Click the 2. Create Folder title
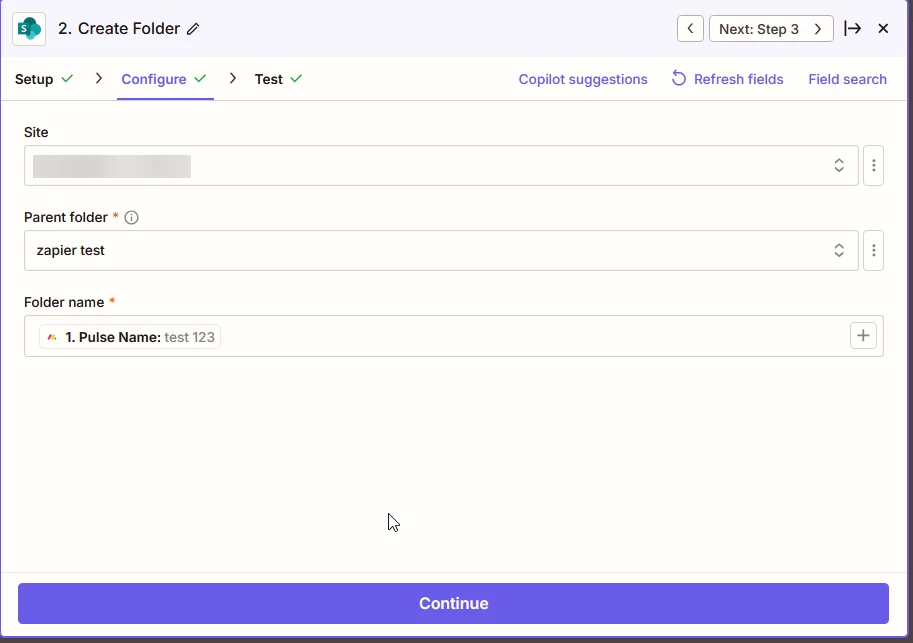The height and width of the screenshot is (643, 913). [x=119, y=29]
